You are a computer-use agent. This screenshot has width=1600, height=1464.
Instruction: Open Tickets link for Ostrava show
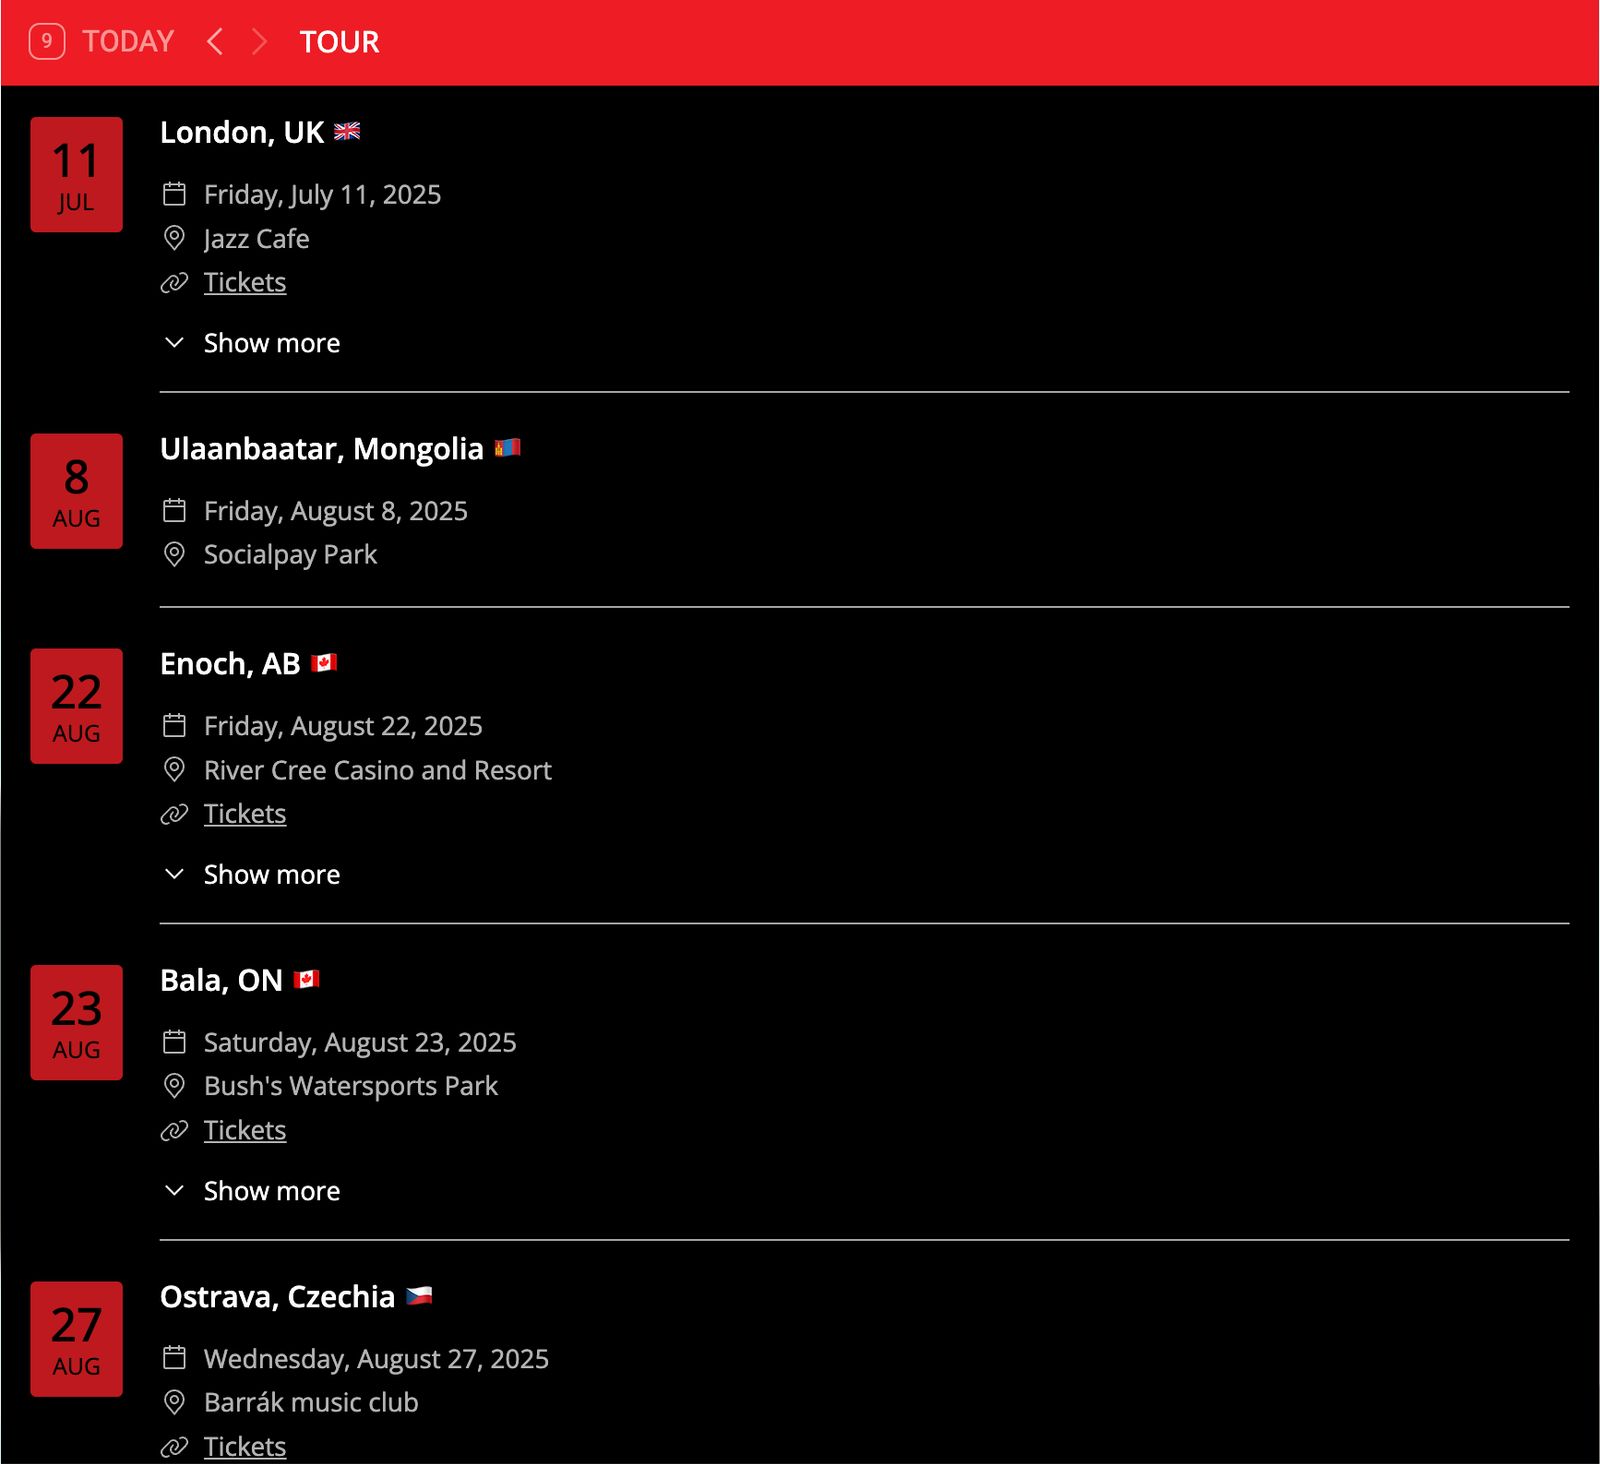click(245, 1446)
